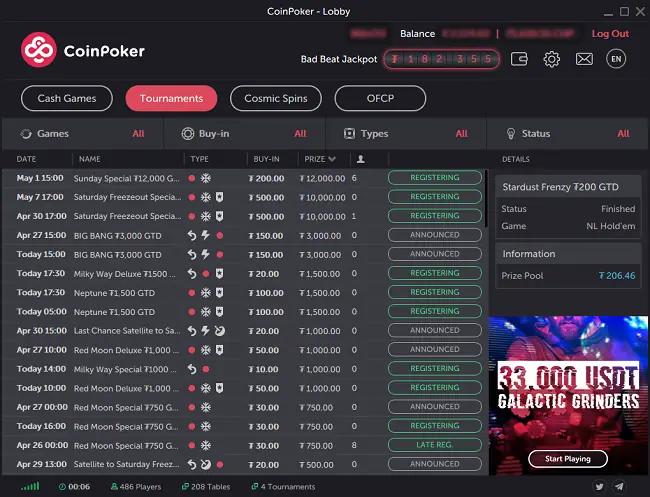650x497 pixels.
Task: Click shield icon in May 7 Saturday Freezeout row
Action: (220, 197)
